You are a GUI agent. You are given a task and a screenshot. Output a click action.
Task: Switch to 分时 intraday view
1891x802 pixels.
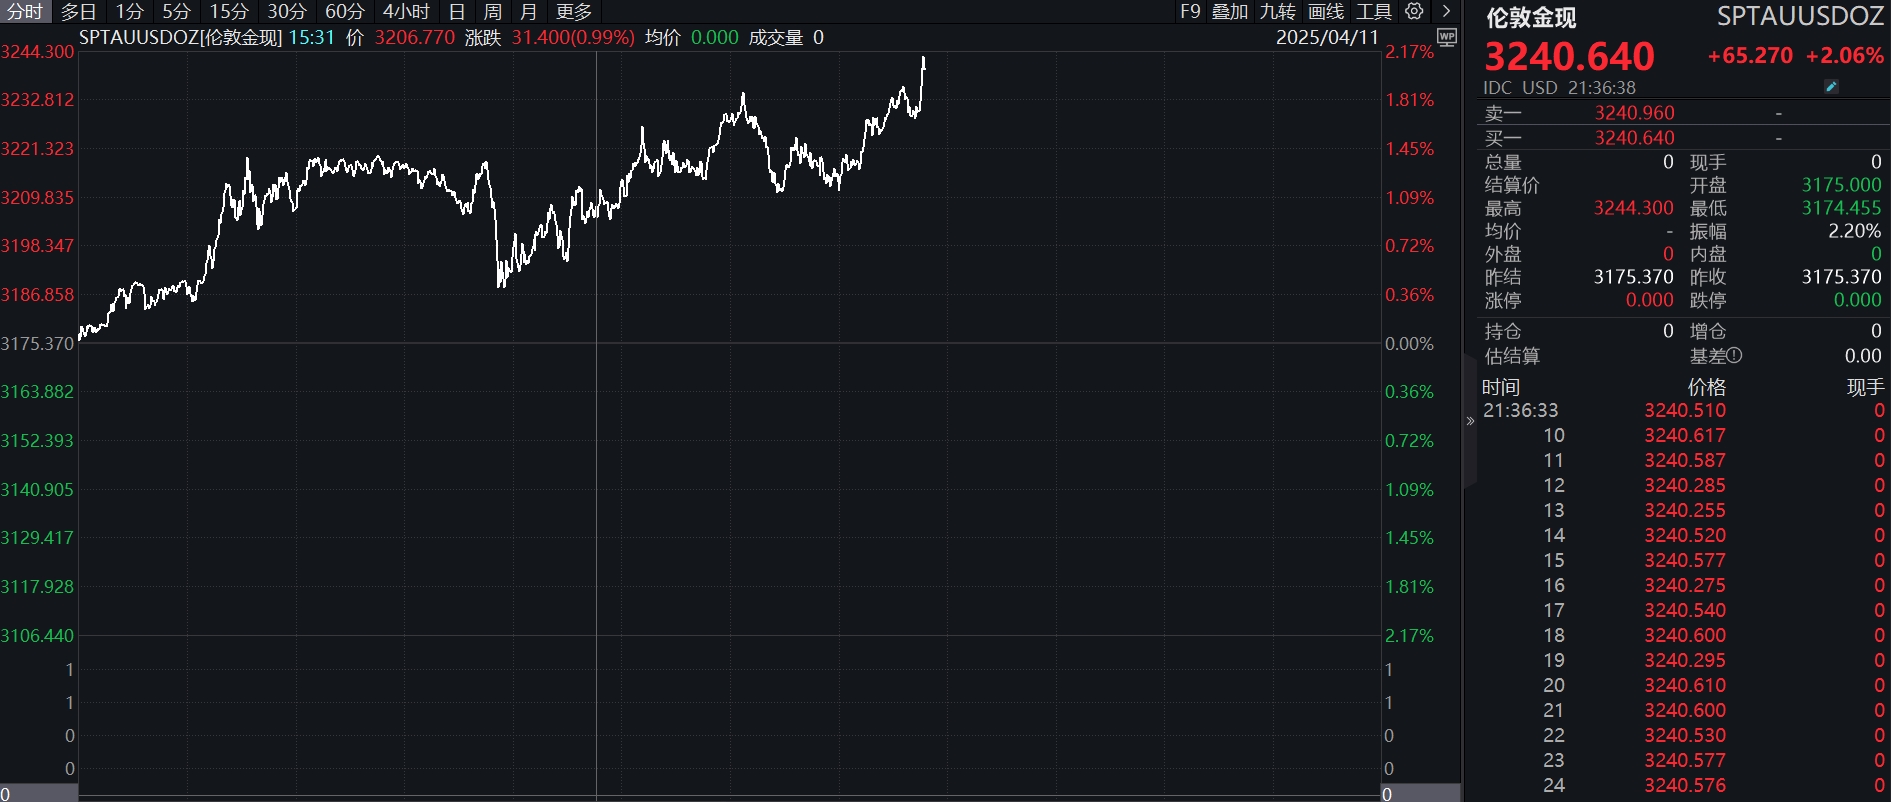(25, 12)
